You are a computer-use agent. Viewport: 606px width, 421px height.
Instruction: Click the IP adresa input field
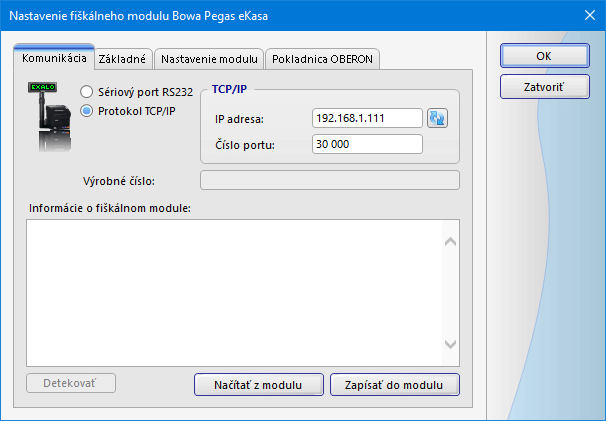[x=367, y=119]
